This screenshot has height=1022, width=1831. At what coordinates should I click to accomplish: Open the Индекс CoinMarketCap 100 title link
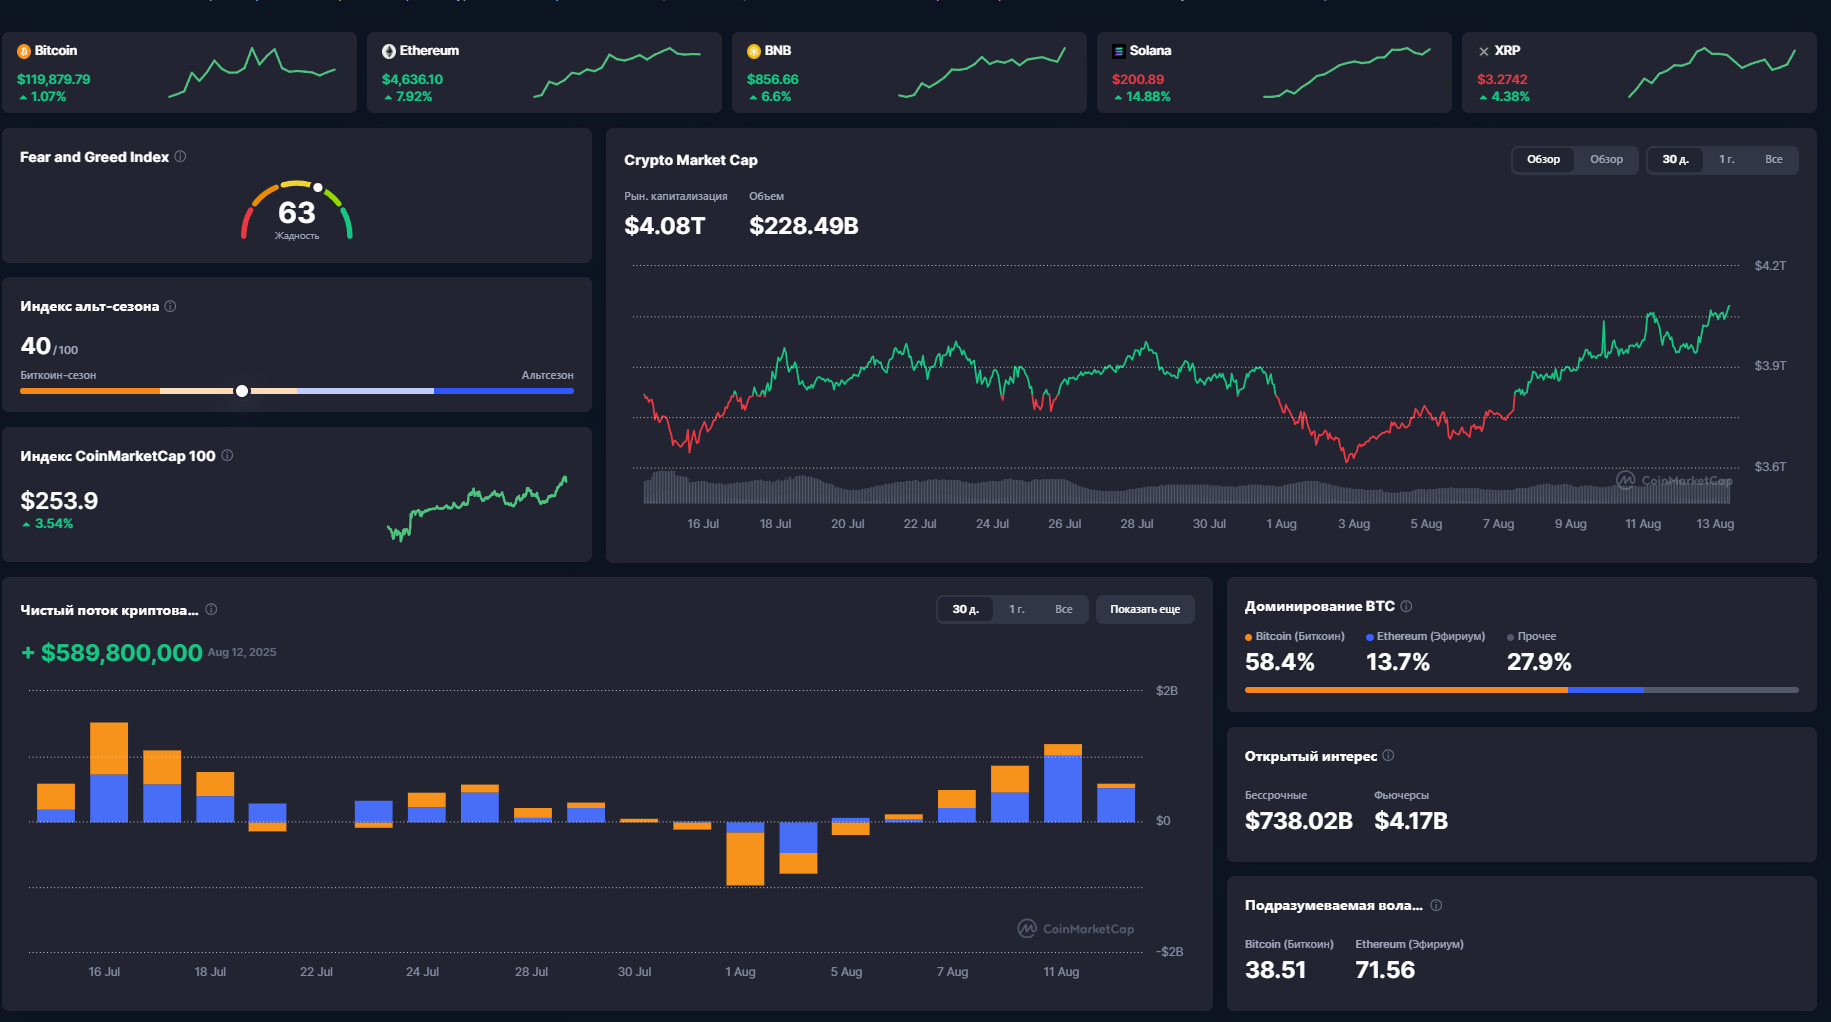pyautogui.click(x=118, y=456)
